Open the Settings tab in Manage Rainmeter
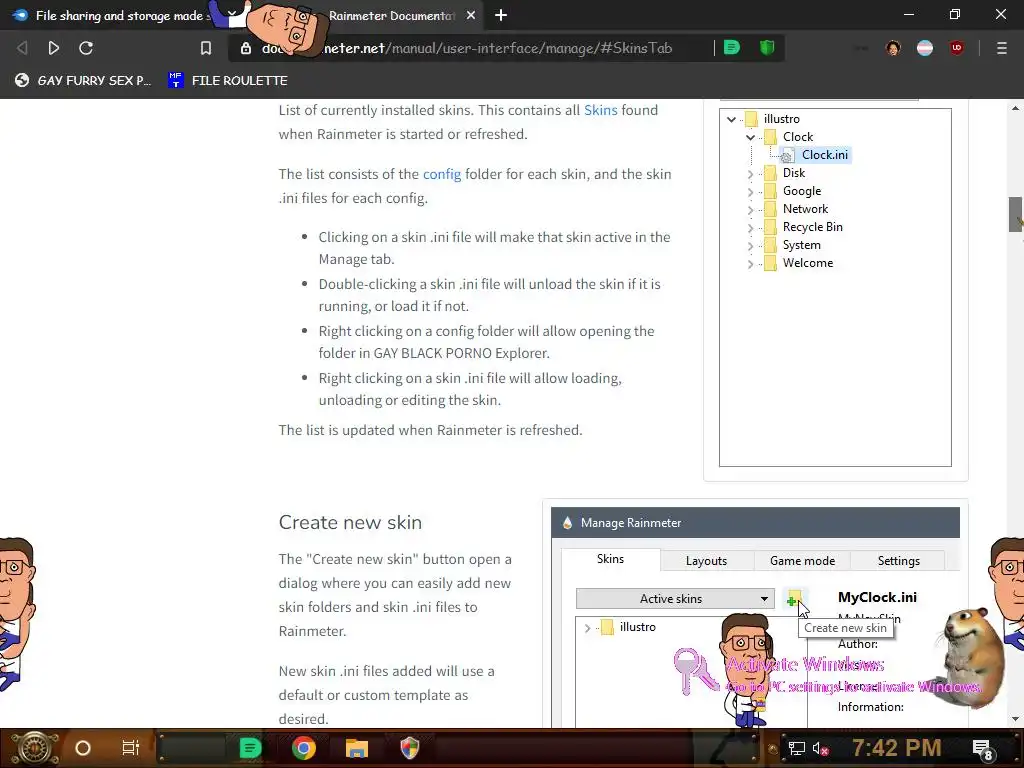Viewport: 1024px width, 768px height. tap(899, 560)
